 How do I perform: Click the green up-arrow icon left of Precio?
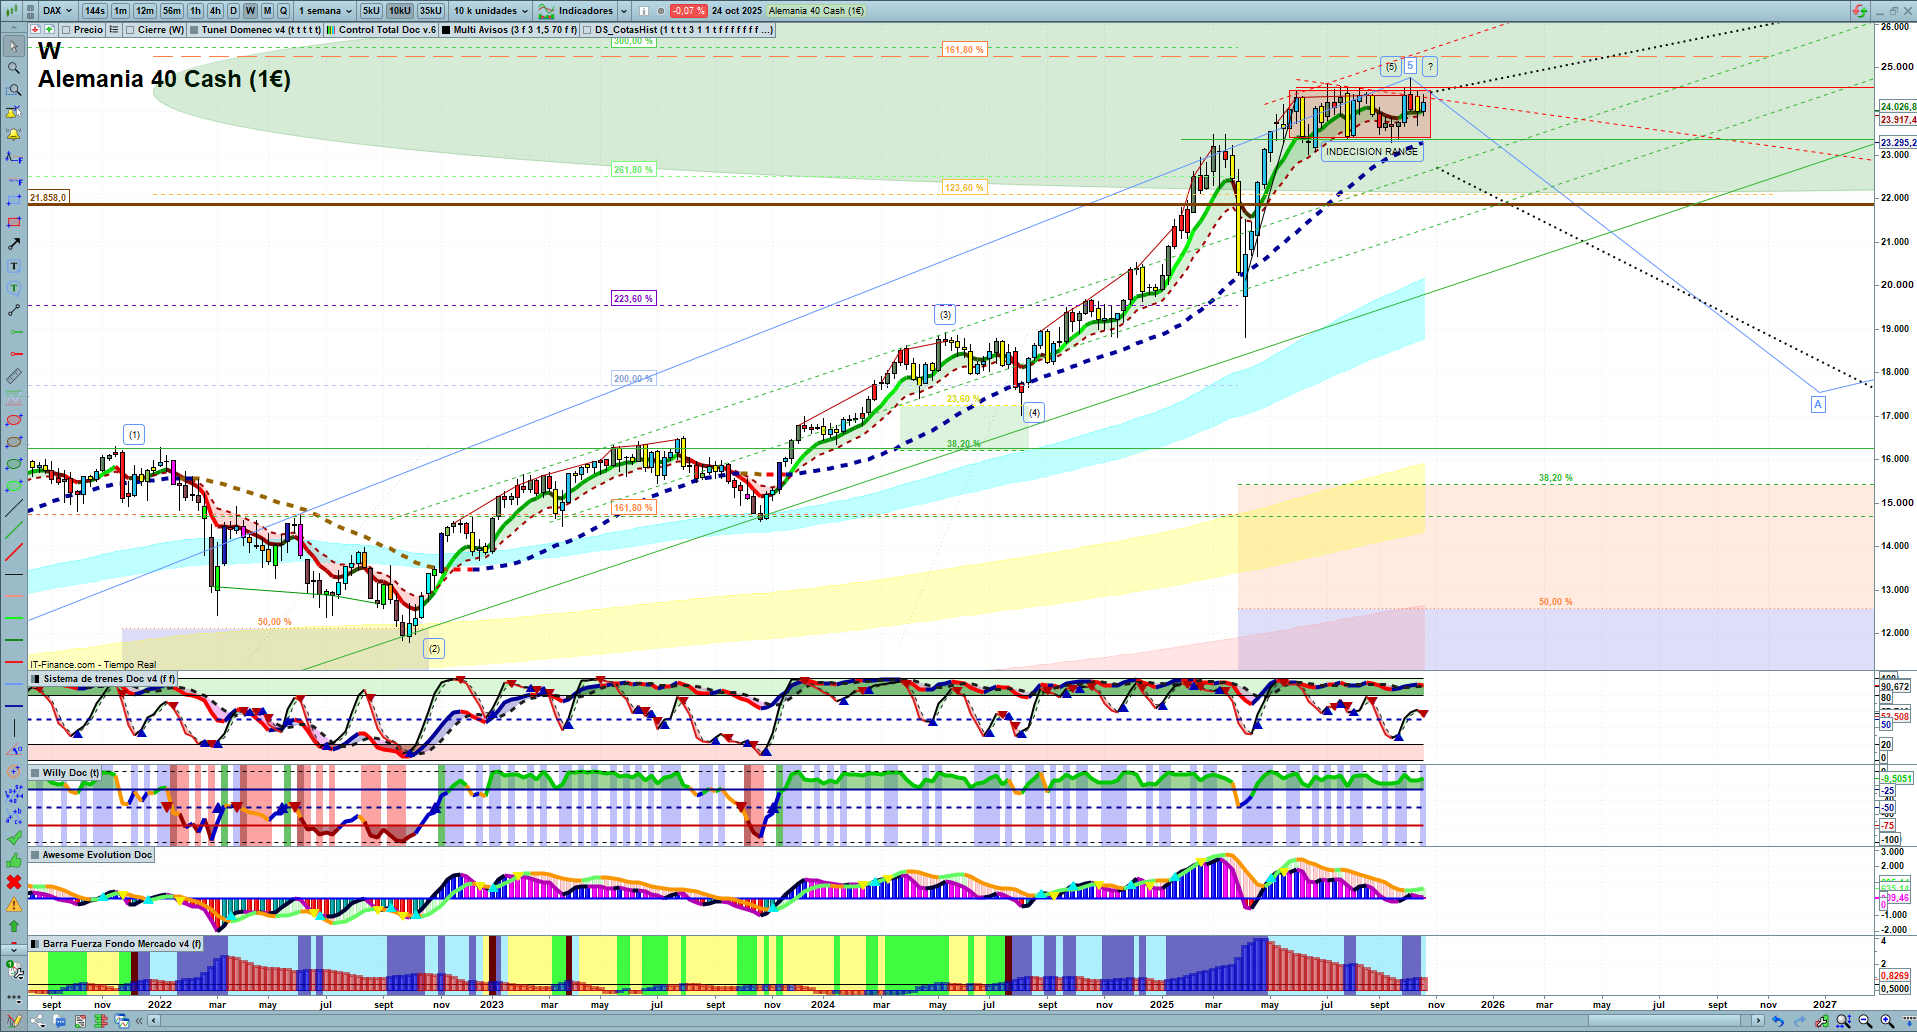point(49,30)
